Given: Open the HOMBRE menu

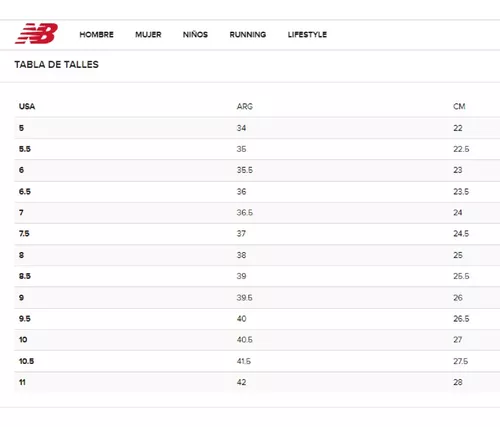Looking at the screenshot, I should (96, 35).
